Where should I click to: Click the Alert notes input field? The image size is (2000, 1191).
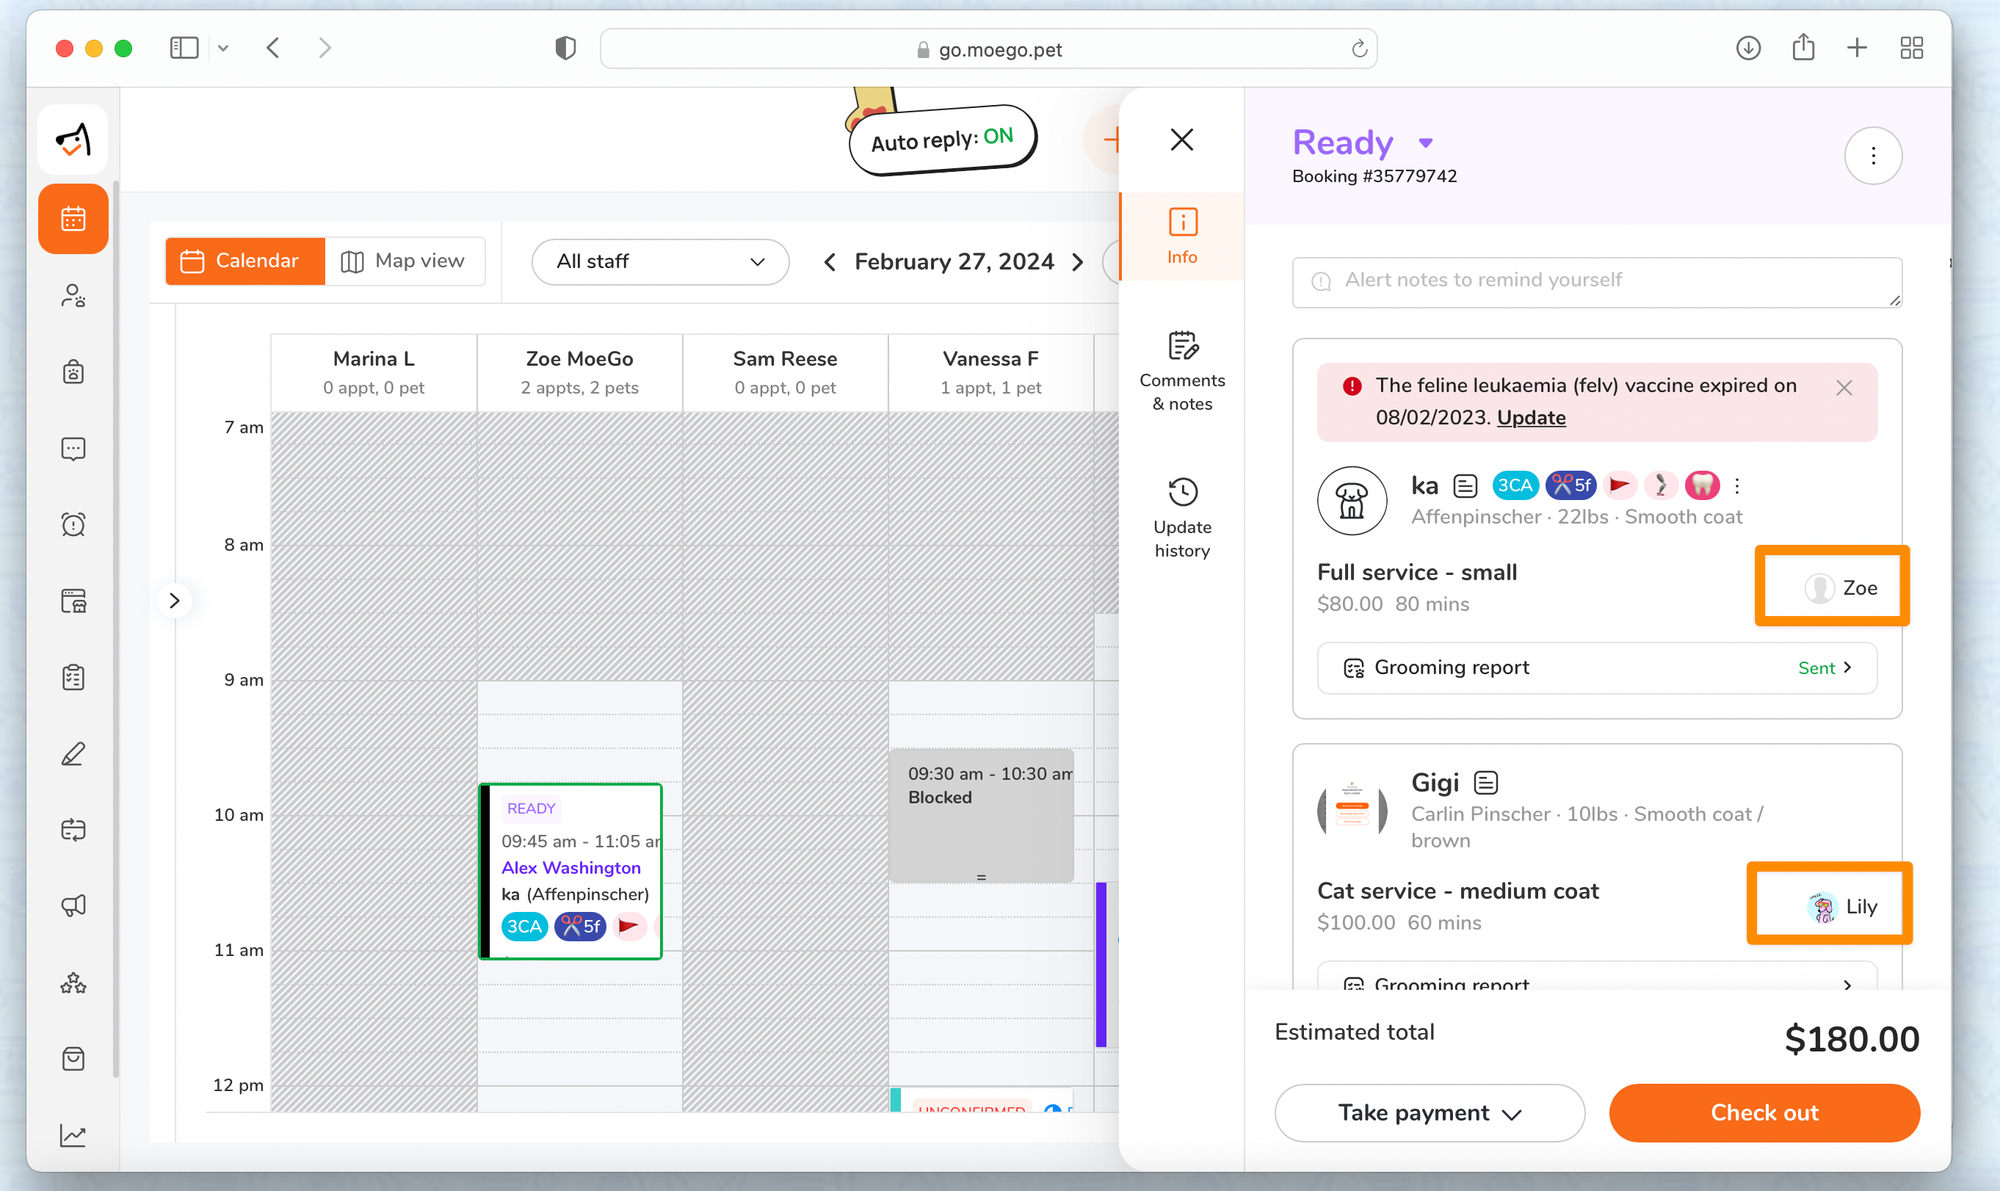[1596, 281]
